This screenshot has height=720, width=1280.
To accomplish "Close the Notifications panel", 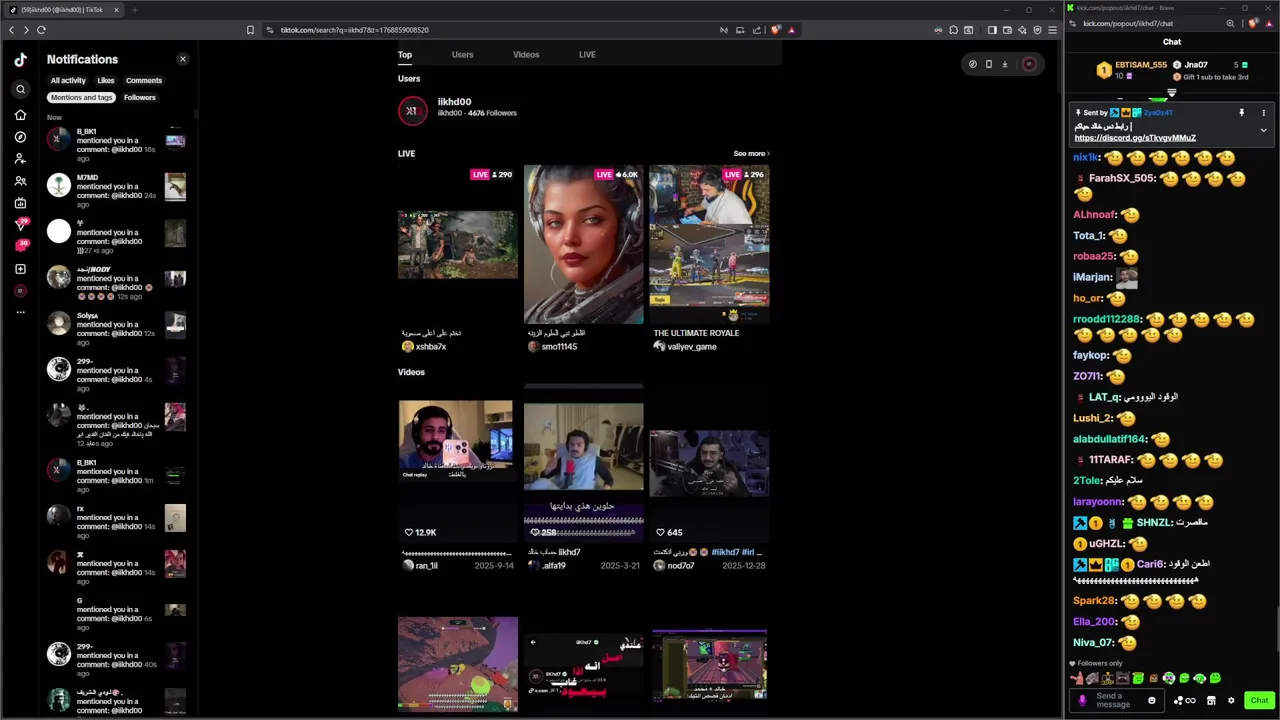I will pos(182,59).
